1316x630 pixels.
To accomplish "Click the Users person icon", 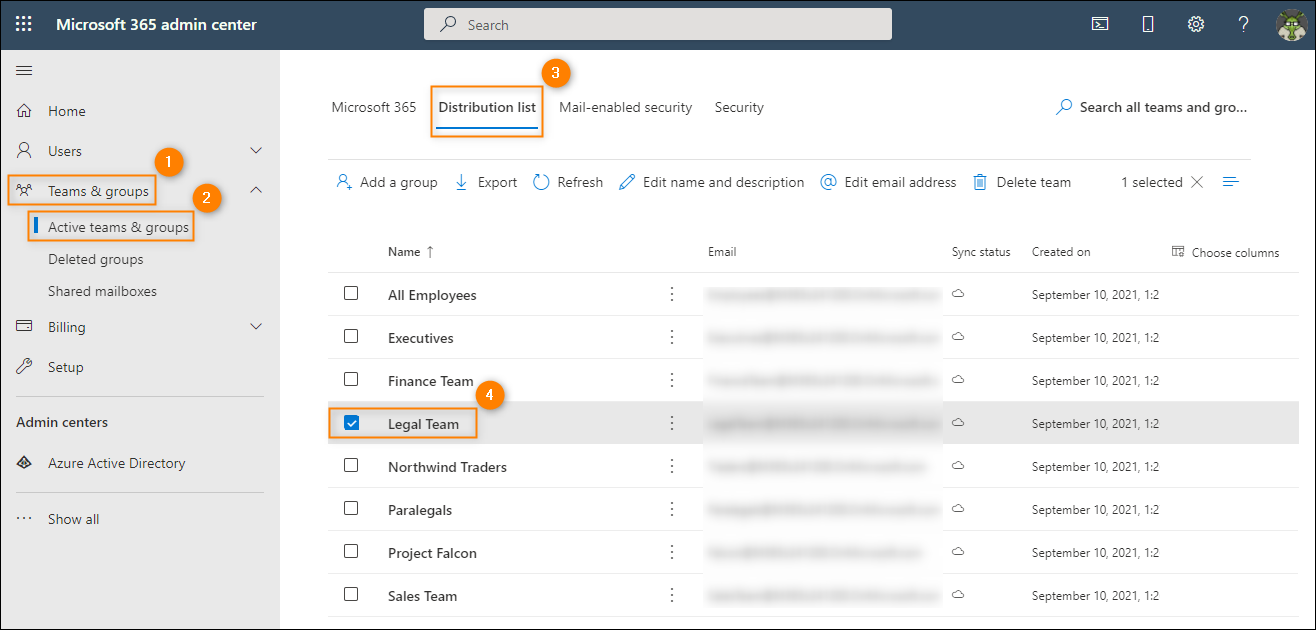I will [25, 151].
